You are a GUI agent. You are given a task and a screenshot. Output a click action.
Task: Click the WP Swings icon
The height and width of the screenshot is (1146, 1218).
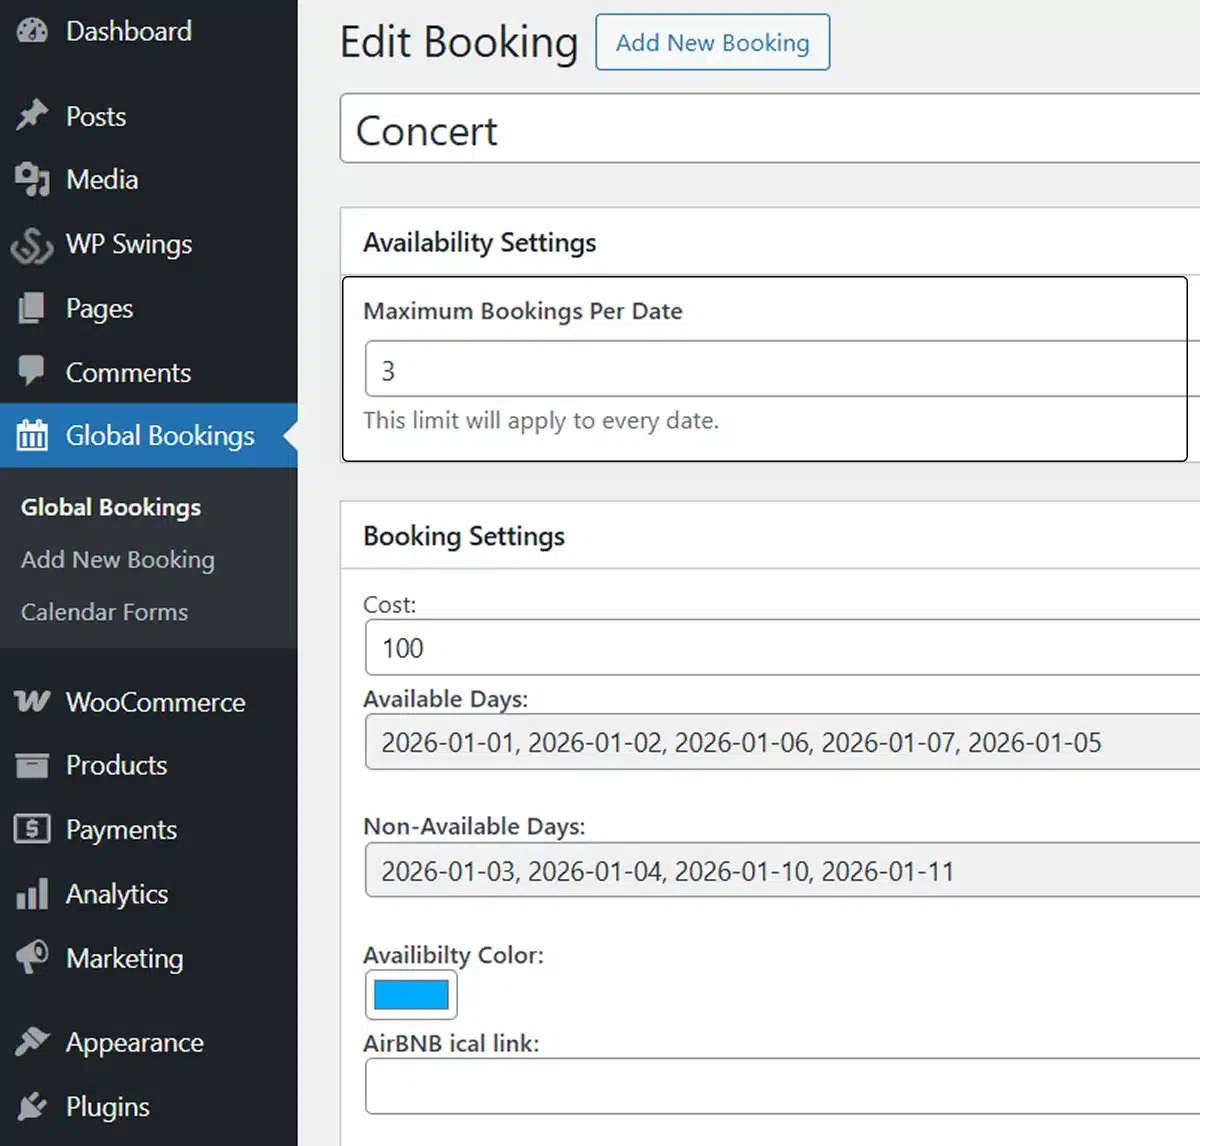(32, 244)
